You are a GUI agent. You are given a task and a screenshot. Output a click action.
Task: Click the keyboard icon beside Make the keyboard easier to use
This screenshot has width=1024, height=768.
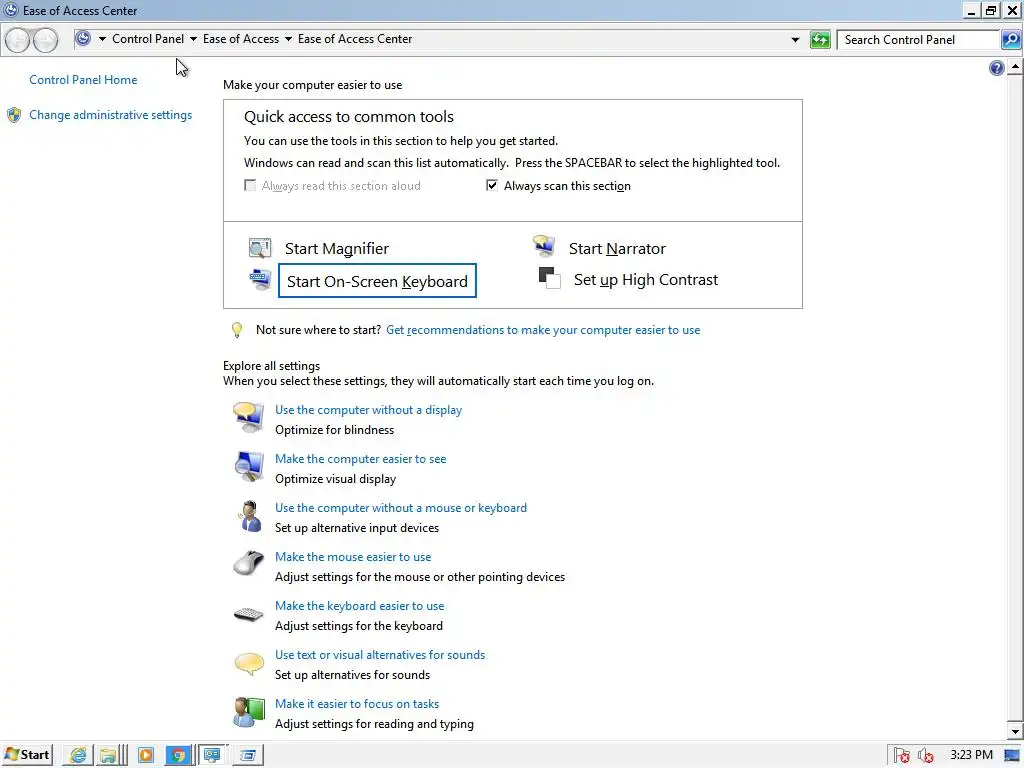(248, 614)
